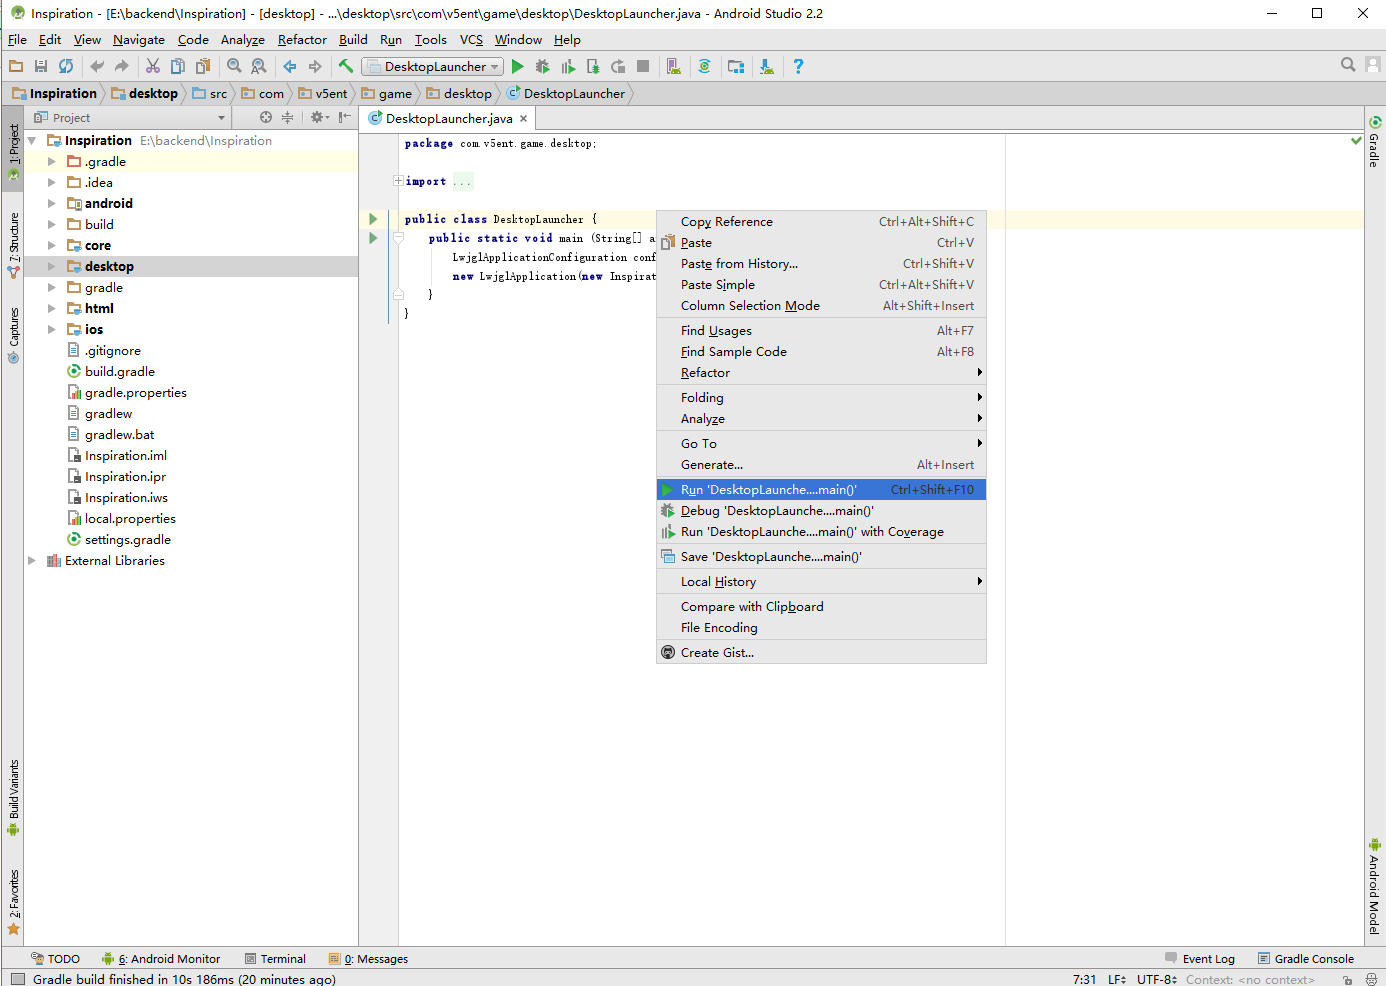Click the UTF-8 encoding status bar entry
This screenshot has height=986, width=1386.
coord(1156,979)
